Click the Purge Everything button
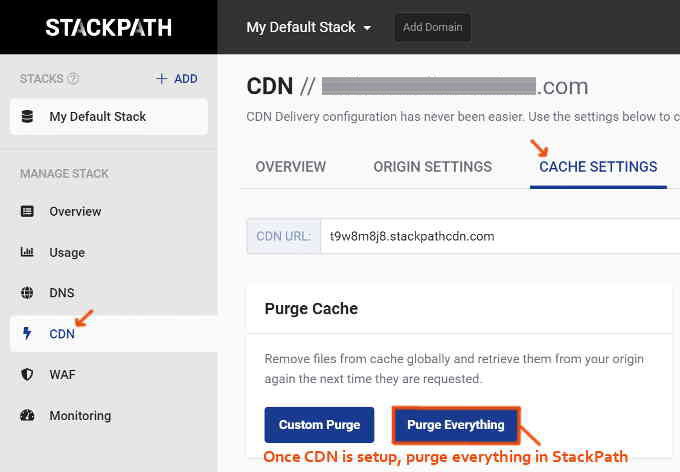The height and width of the screenshot is (472, 680). [x=456, y=425]
